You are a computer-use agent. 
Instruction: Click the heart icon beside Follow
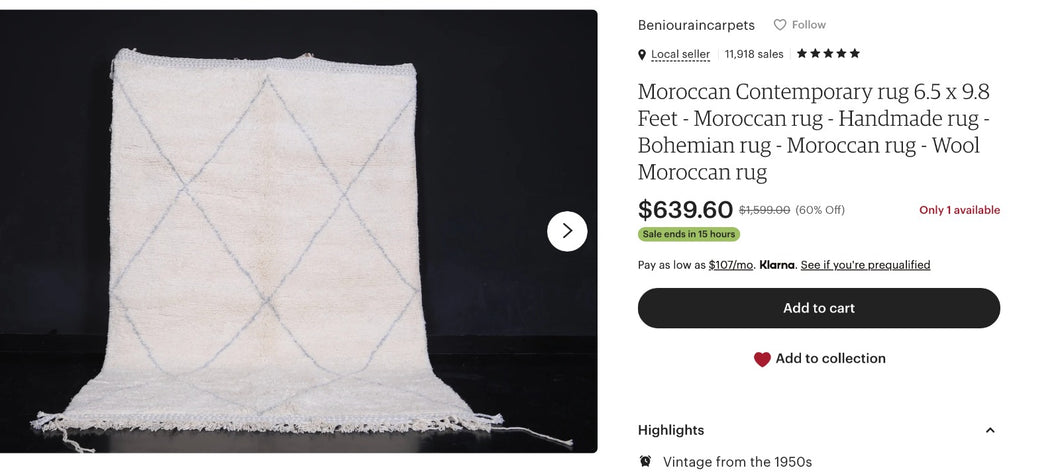point(780,25)
